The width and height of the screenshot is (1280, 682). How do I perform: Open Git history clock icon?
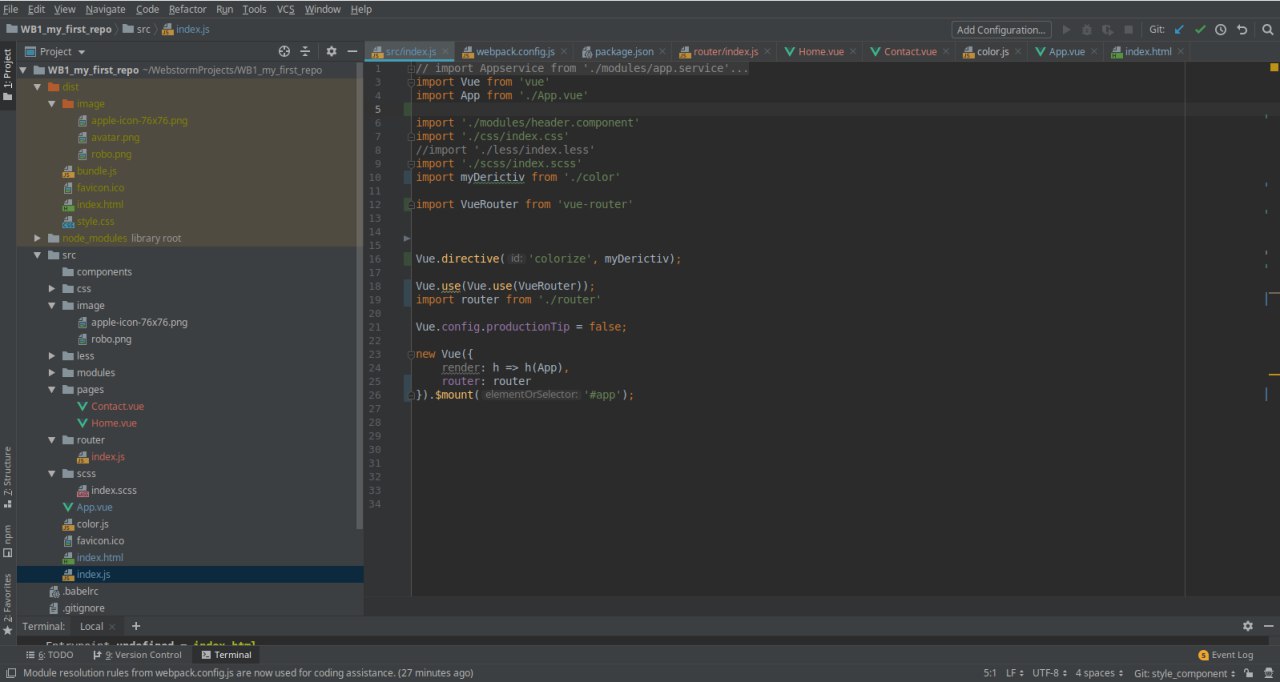tap(1221, 30)
